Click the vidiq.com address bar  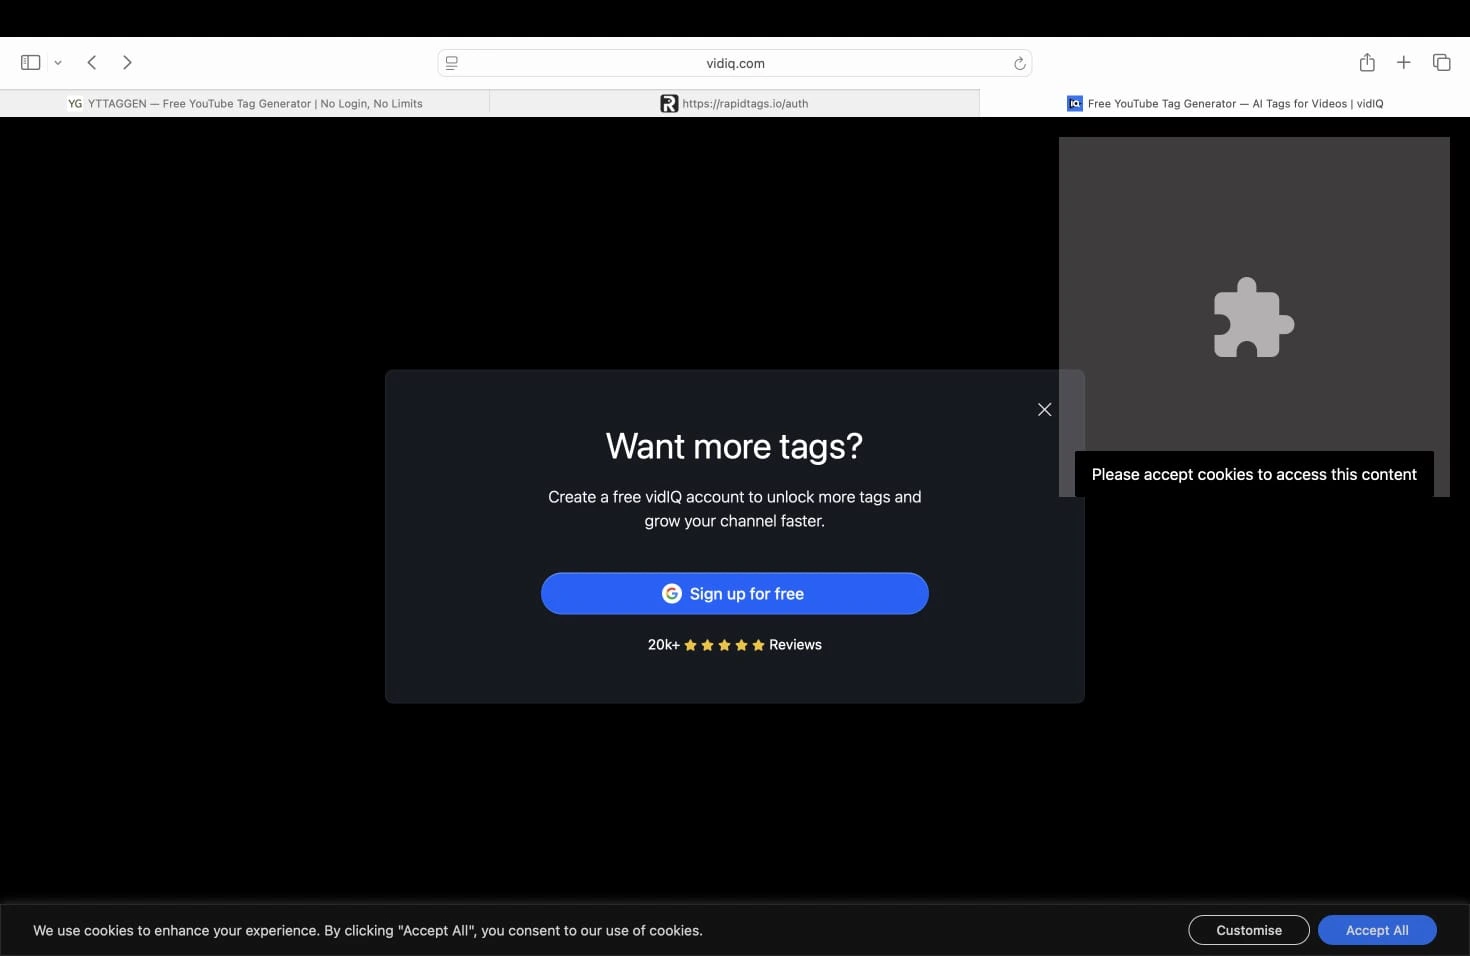click(734, 63)
